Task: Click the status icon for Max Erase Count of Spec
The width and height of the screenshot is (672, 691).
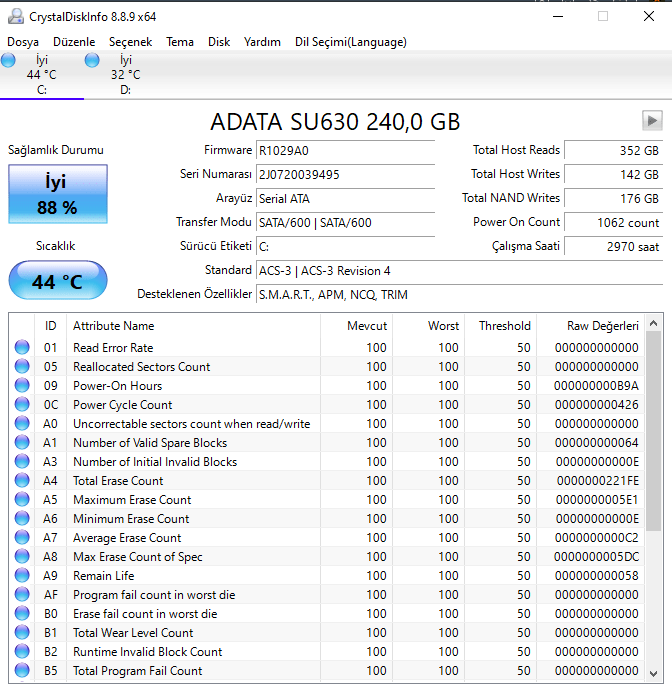Action: (x=22, y=556)
